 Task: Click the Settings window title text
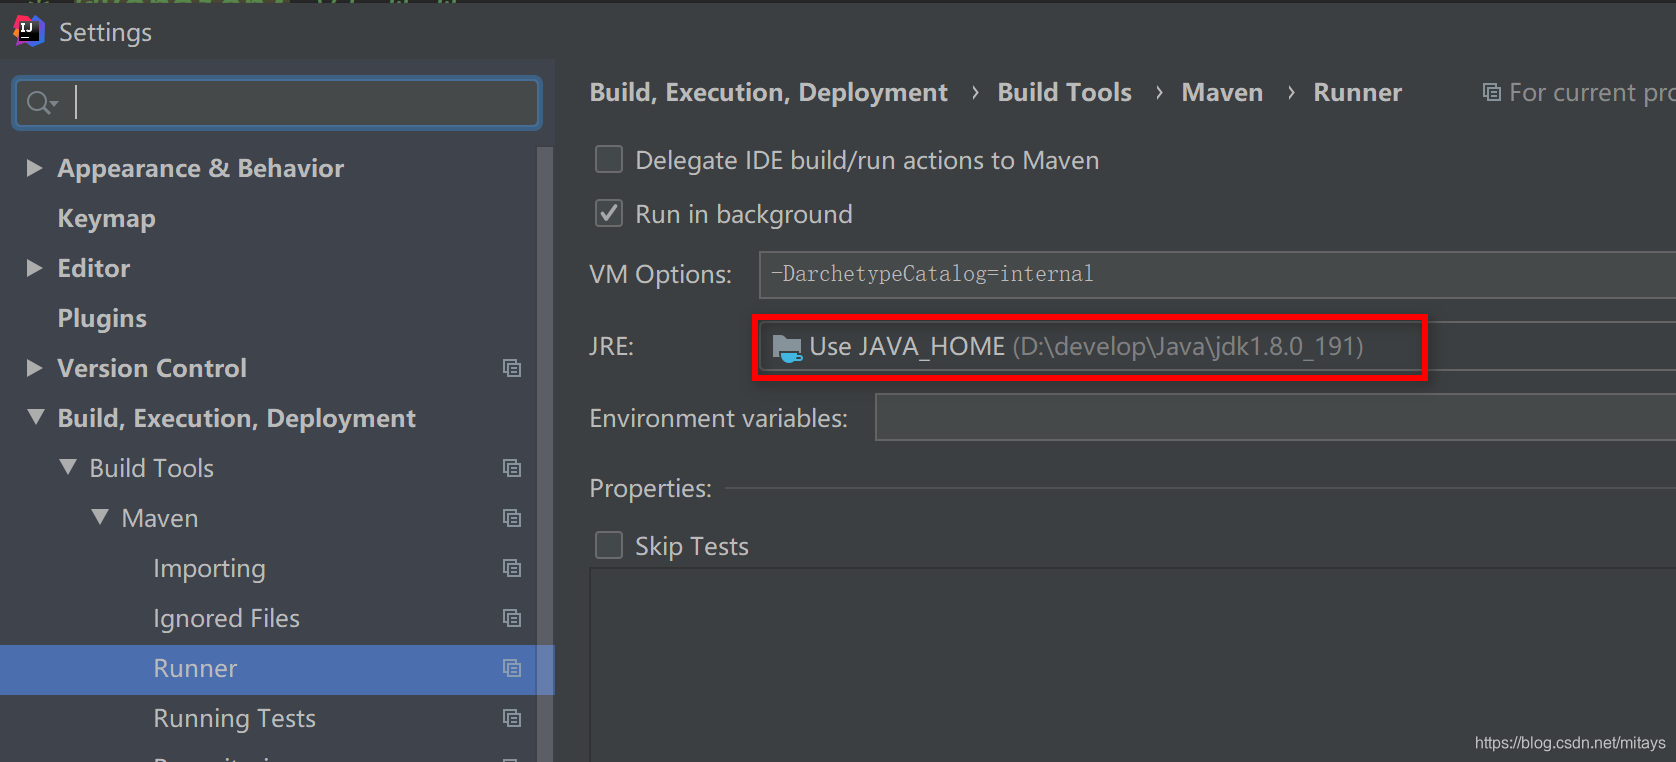point(105,32)
